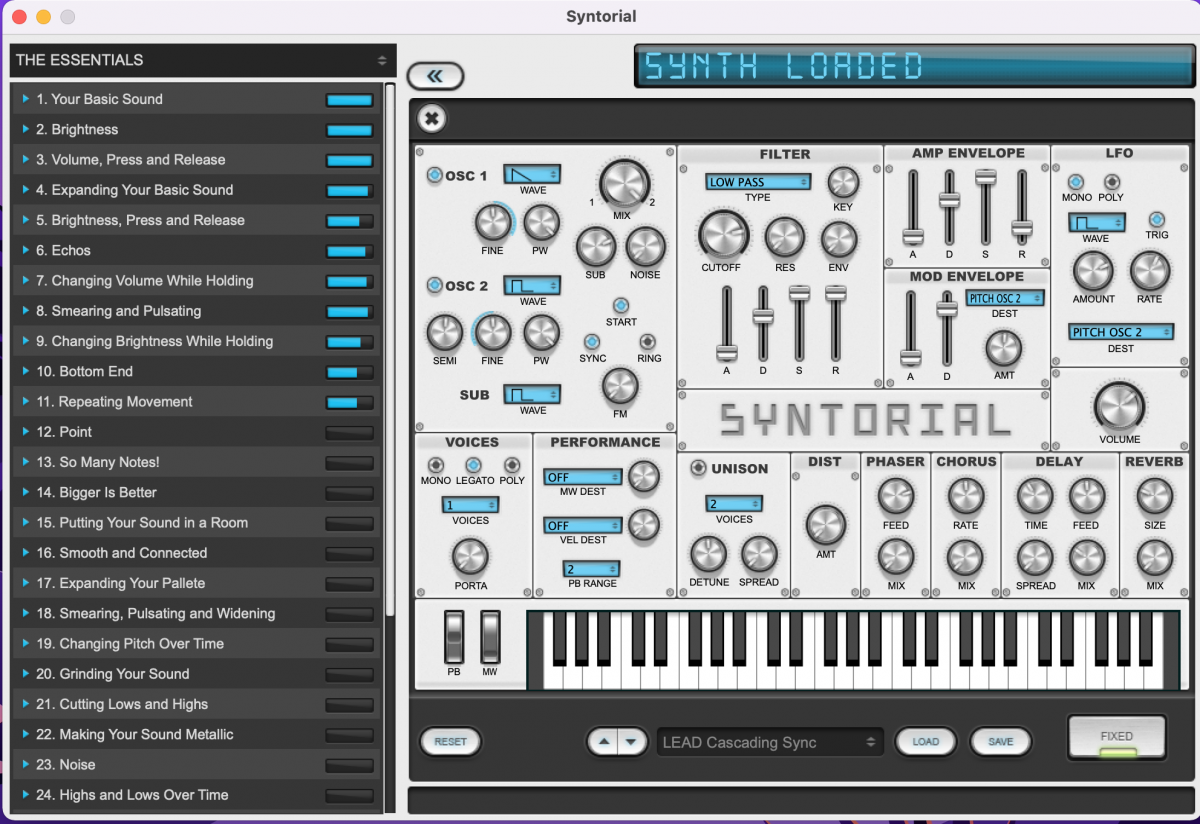The height and width of the screenshot is (824, 1200).
Task: Open the OSC 1 WAVE dropdown
Action: click(532, 175)
